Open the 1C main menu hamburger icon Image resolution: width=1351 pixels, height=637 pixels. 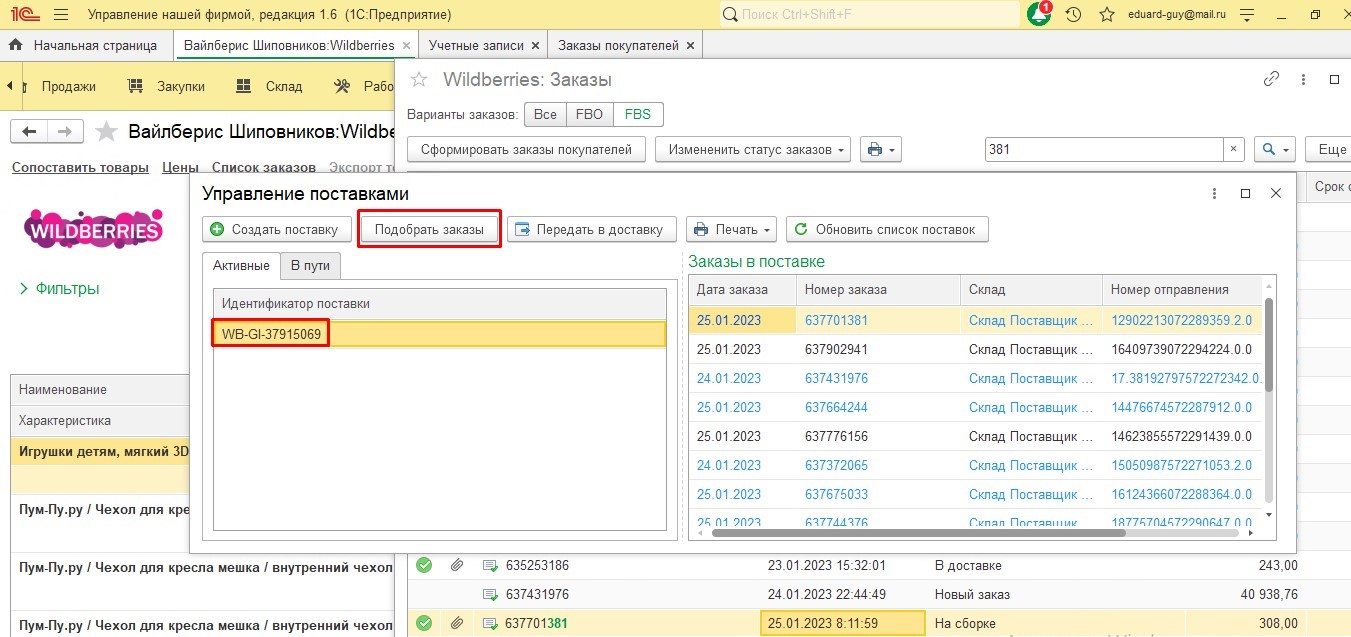(x=60, y=15)
